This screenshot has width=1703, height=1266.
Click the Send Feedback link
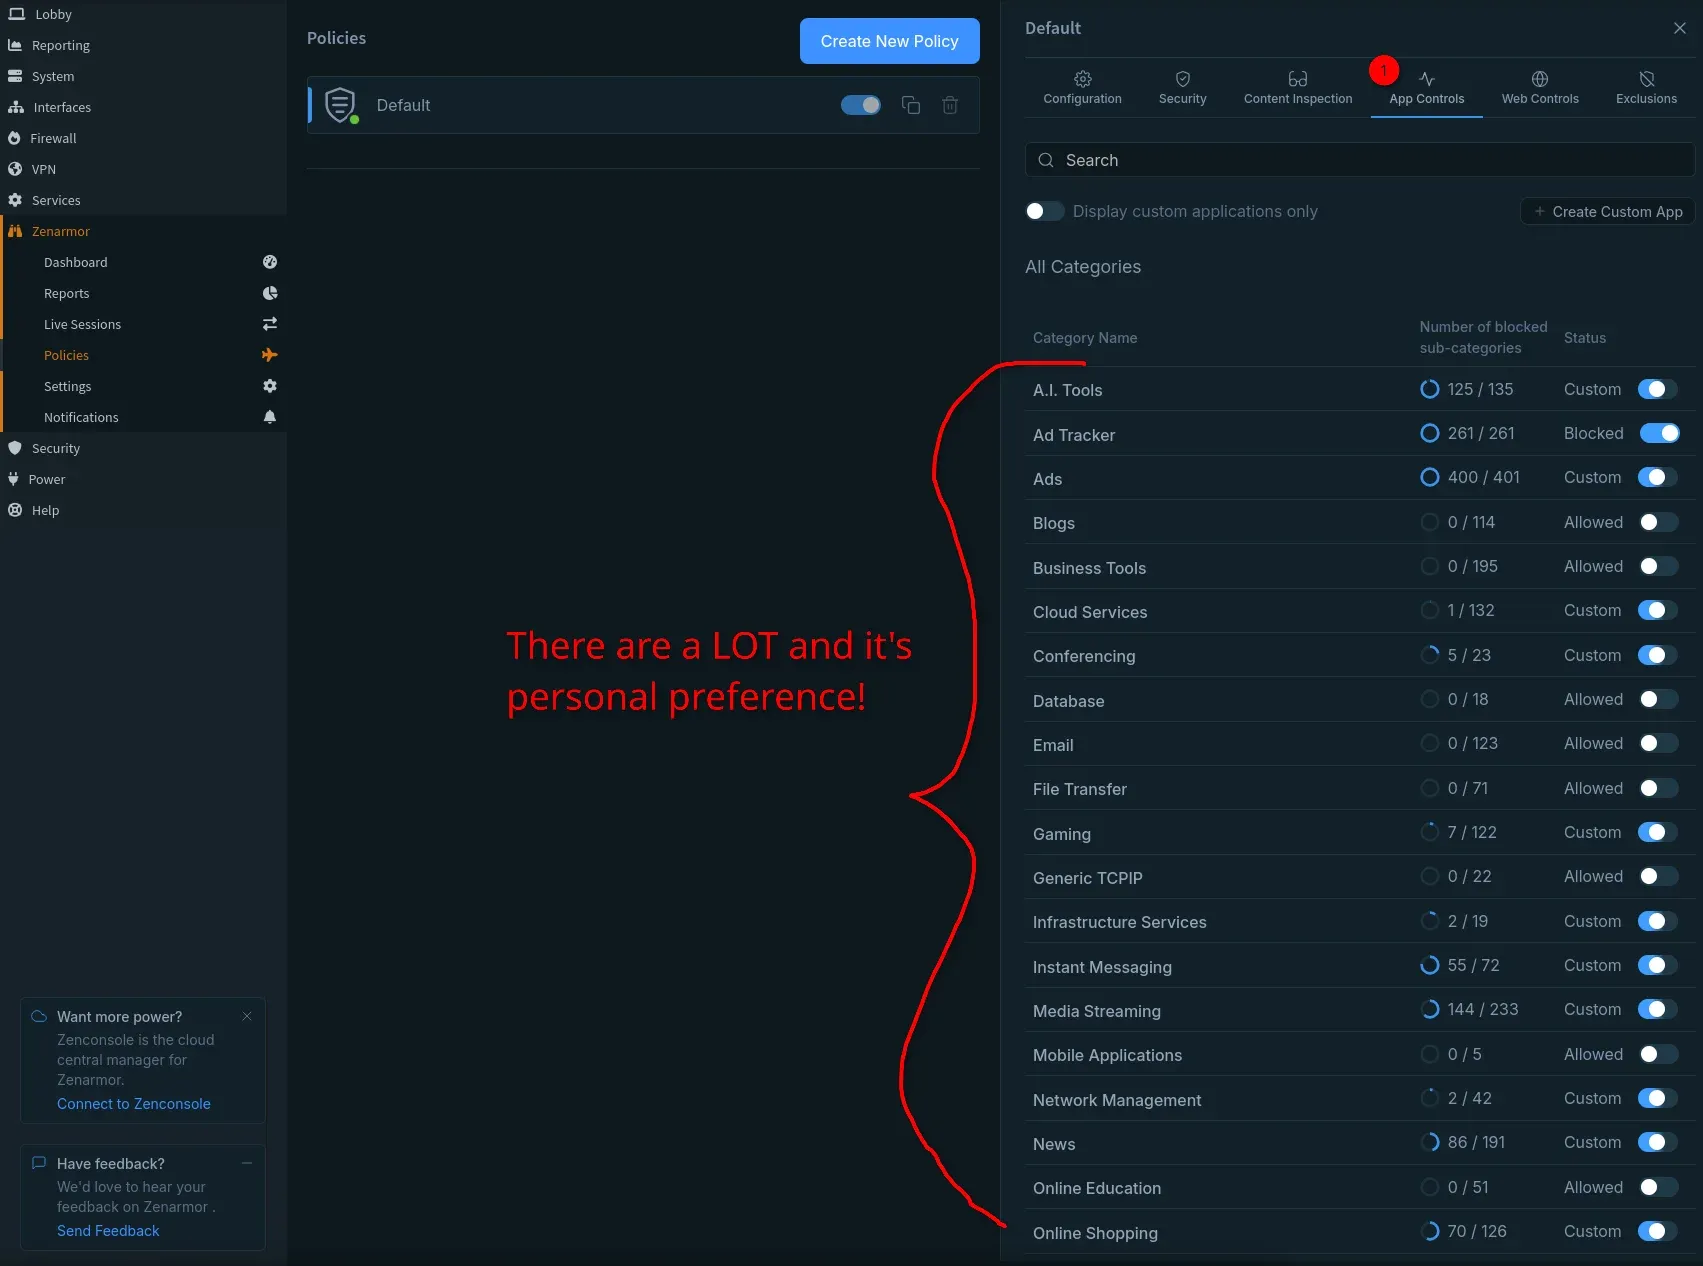point(108,1231)
